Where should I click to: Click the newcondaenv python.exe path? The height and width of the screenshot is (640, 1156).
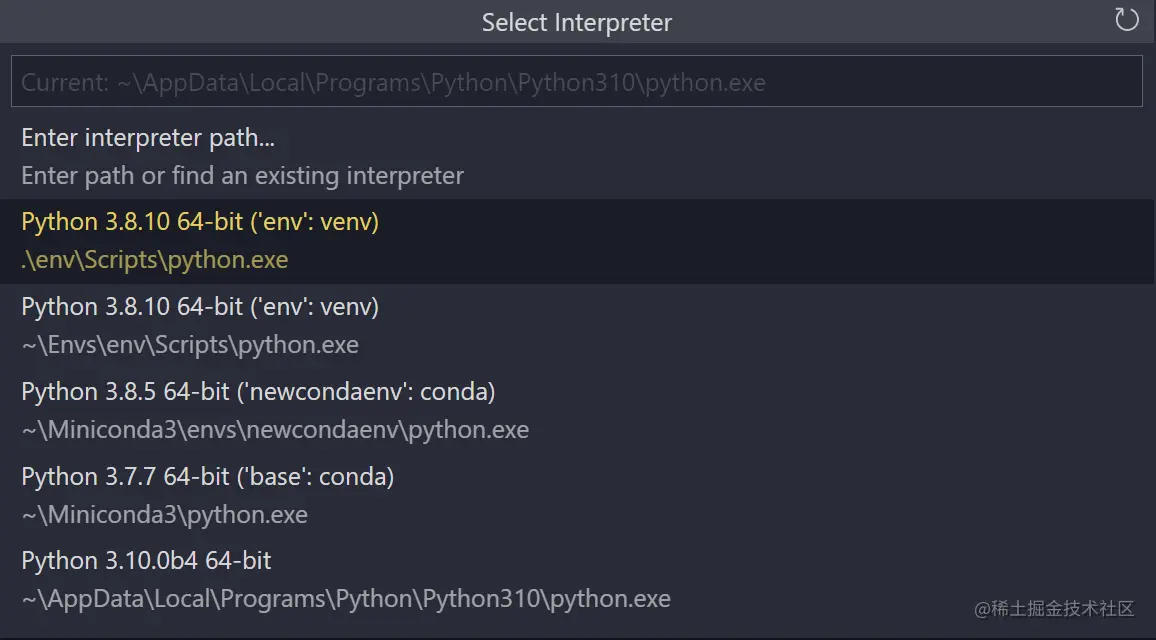coord(274,430)
